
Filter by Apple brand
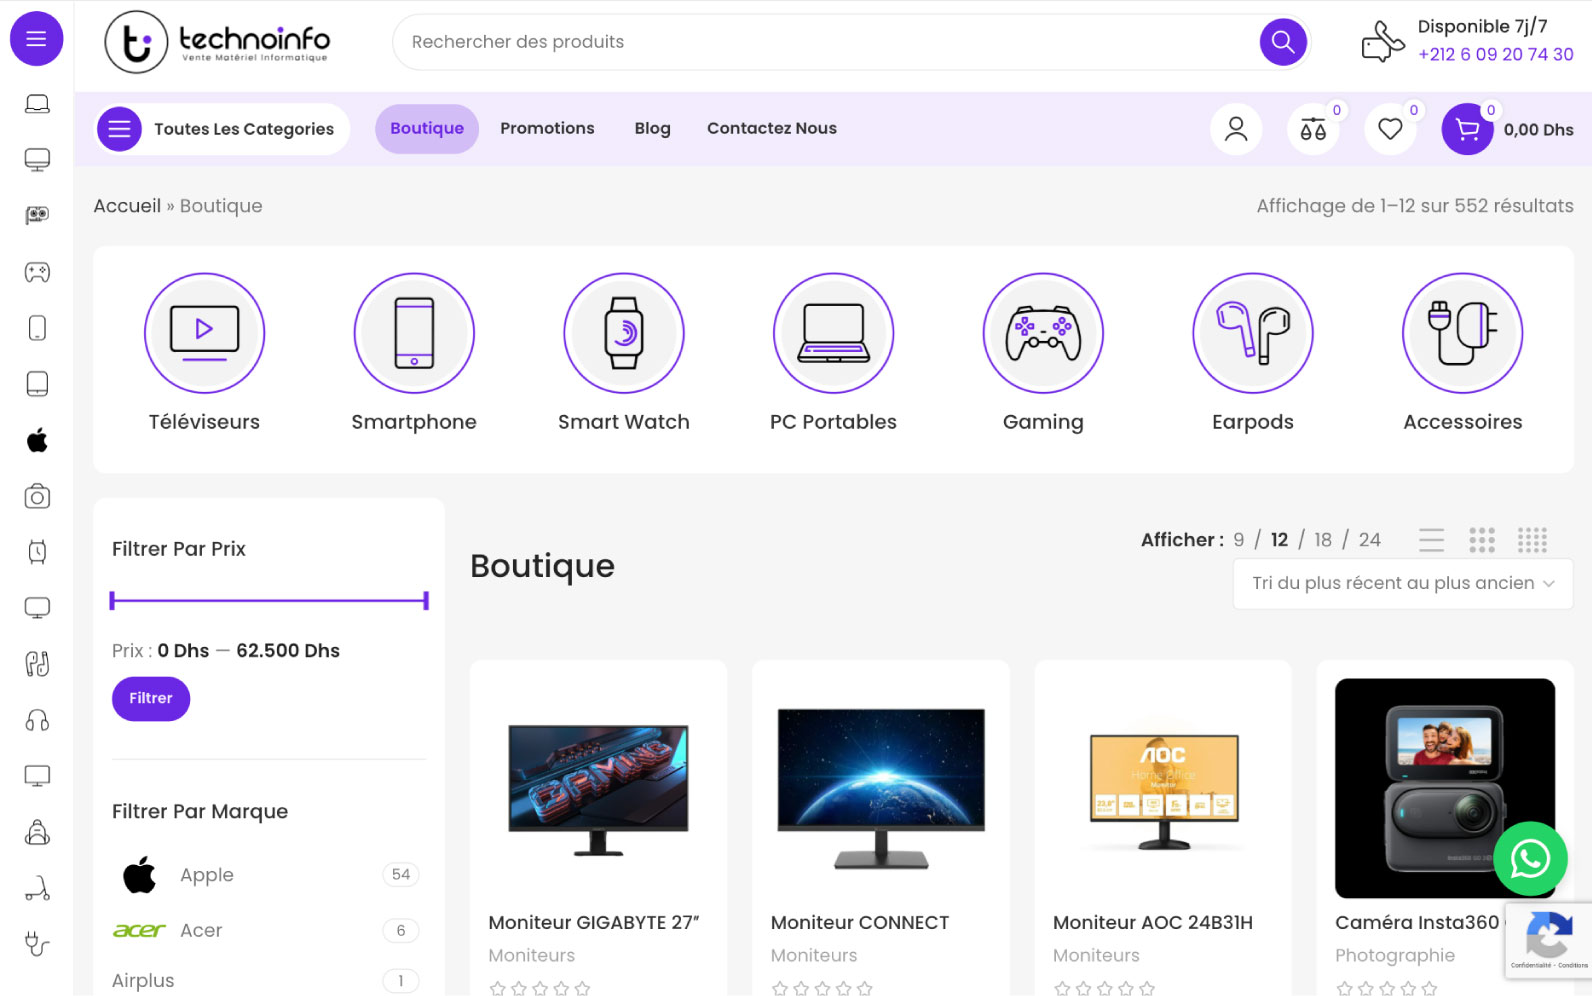tap(206, 875)
